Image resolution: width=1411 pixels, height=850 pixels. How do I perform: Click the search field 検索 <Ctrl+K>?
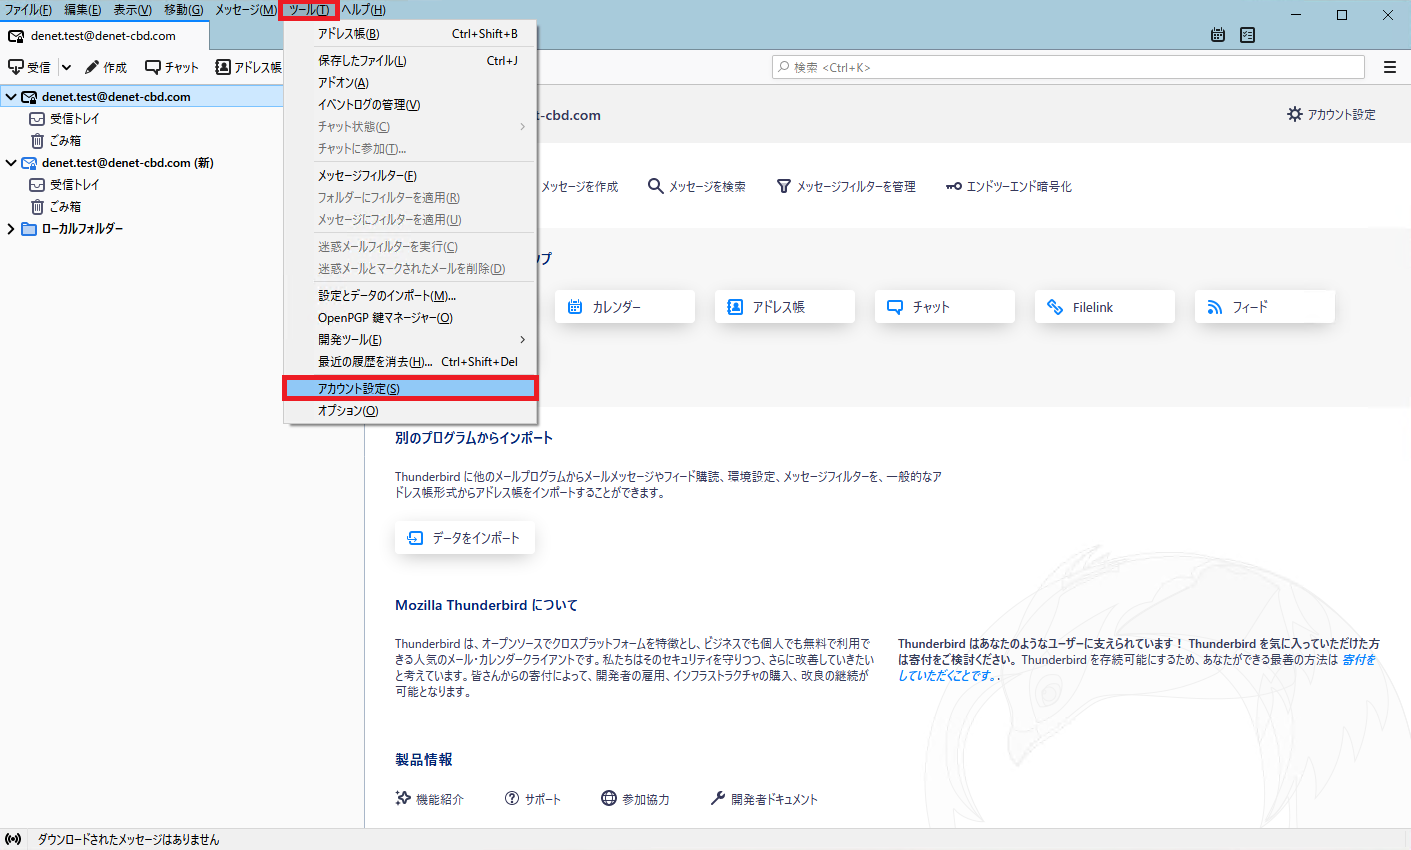coord(1068,67)
